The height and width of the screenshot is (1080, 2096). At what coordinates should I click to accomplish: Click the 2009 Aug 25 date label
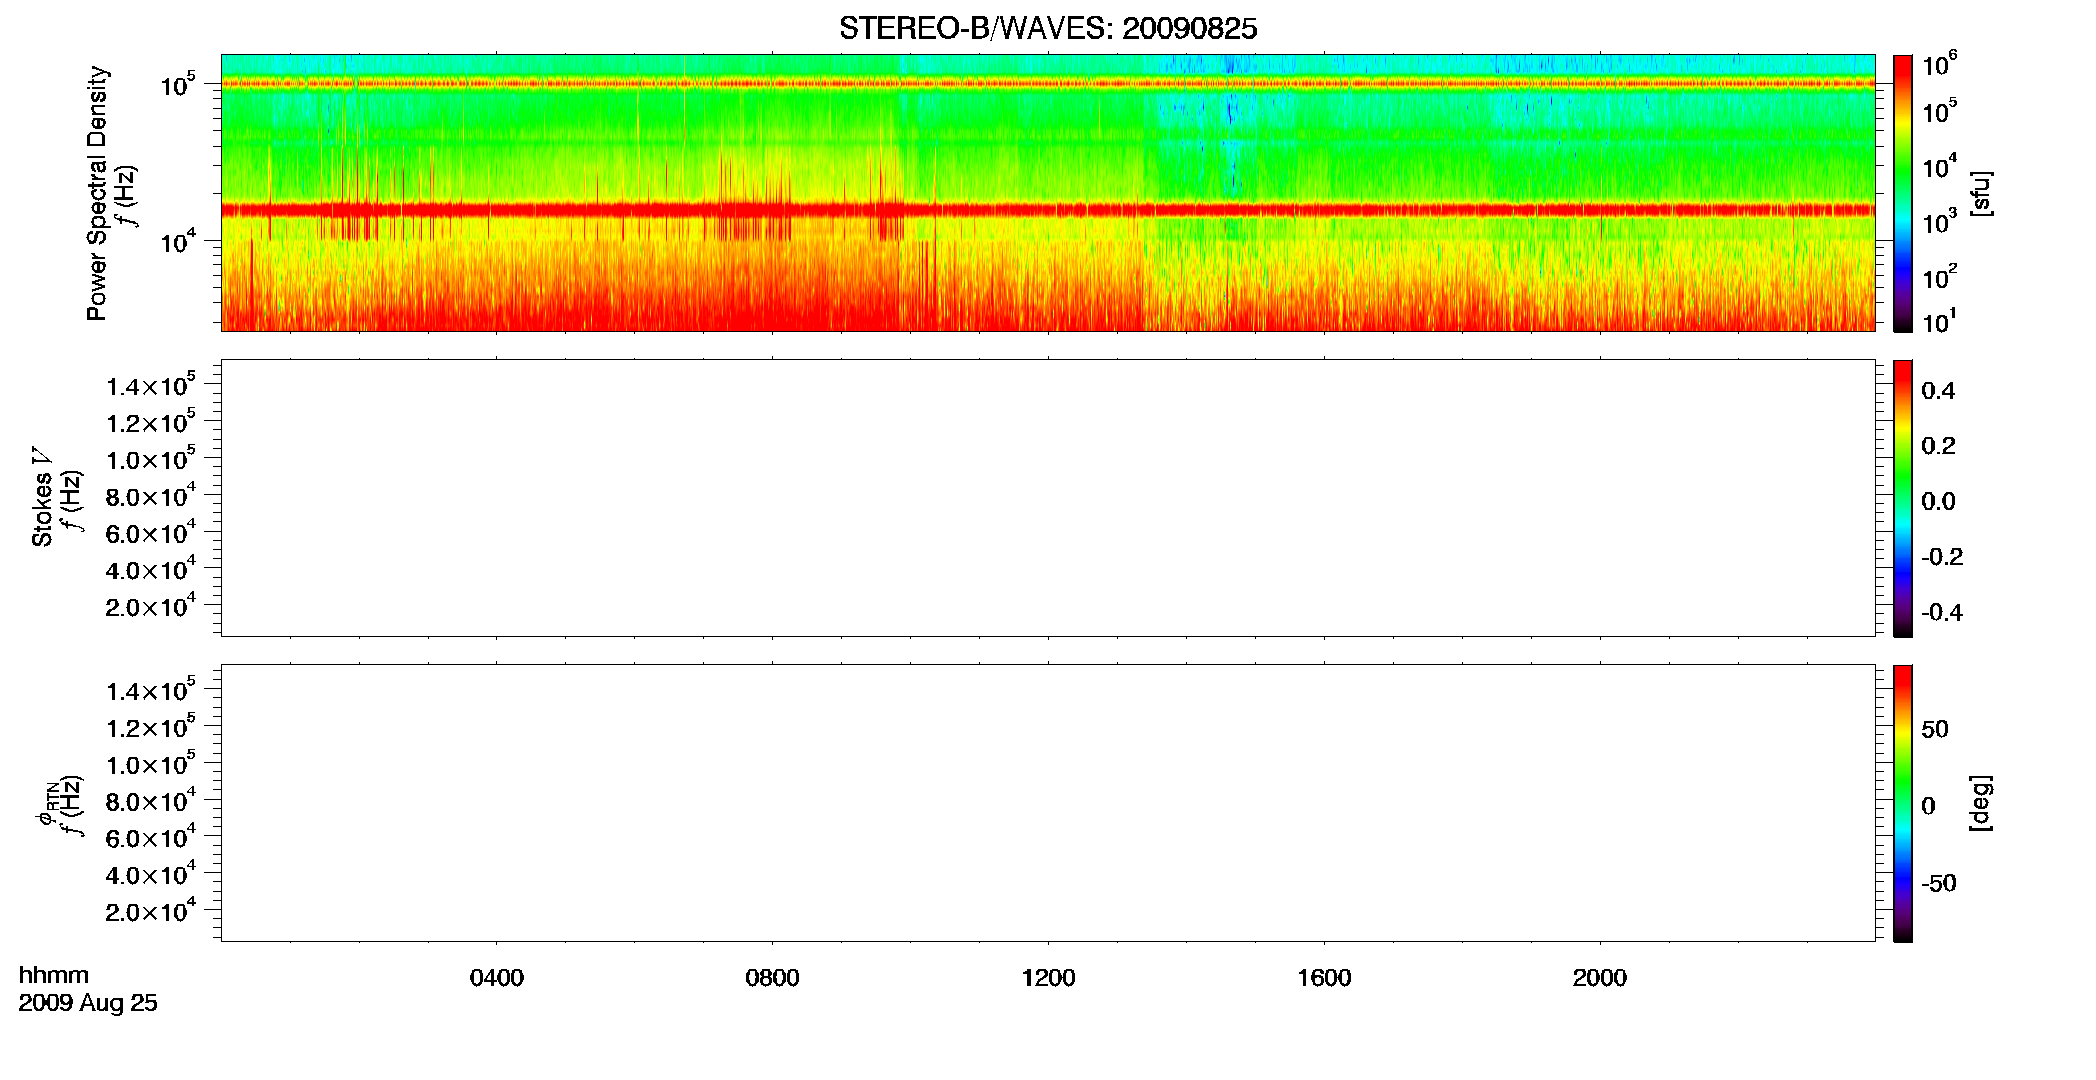[88, 1003]
